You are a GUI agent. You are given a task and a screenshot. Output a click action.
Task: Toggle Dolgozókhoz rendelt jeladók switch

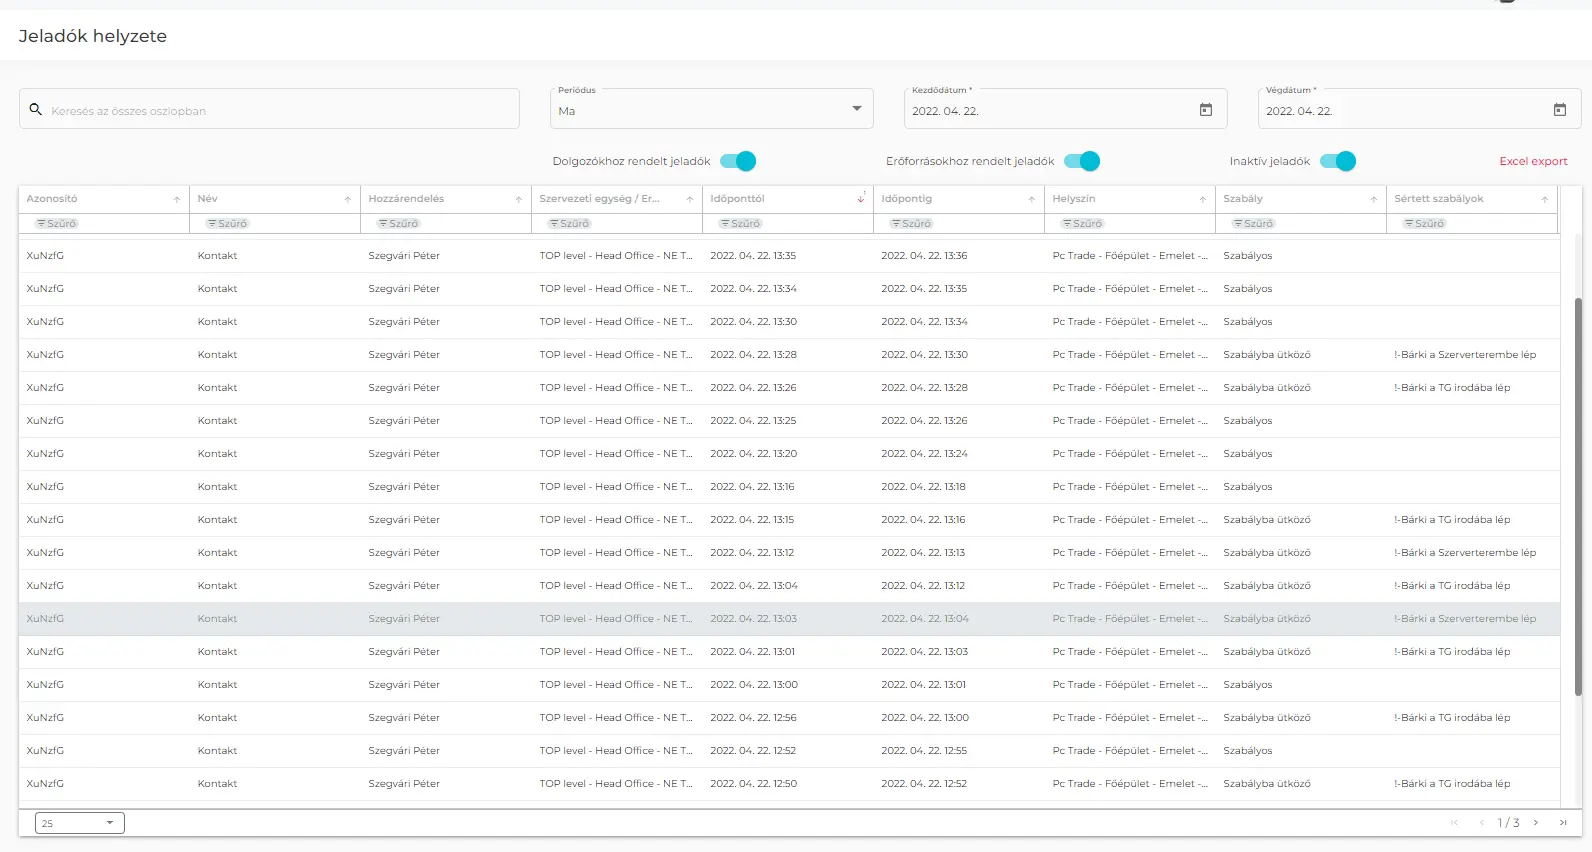click(x=739, y=161)
